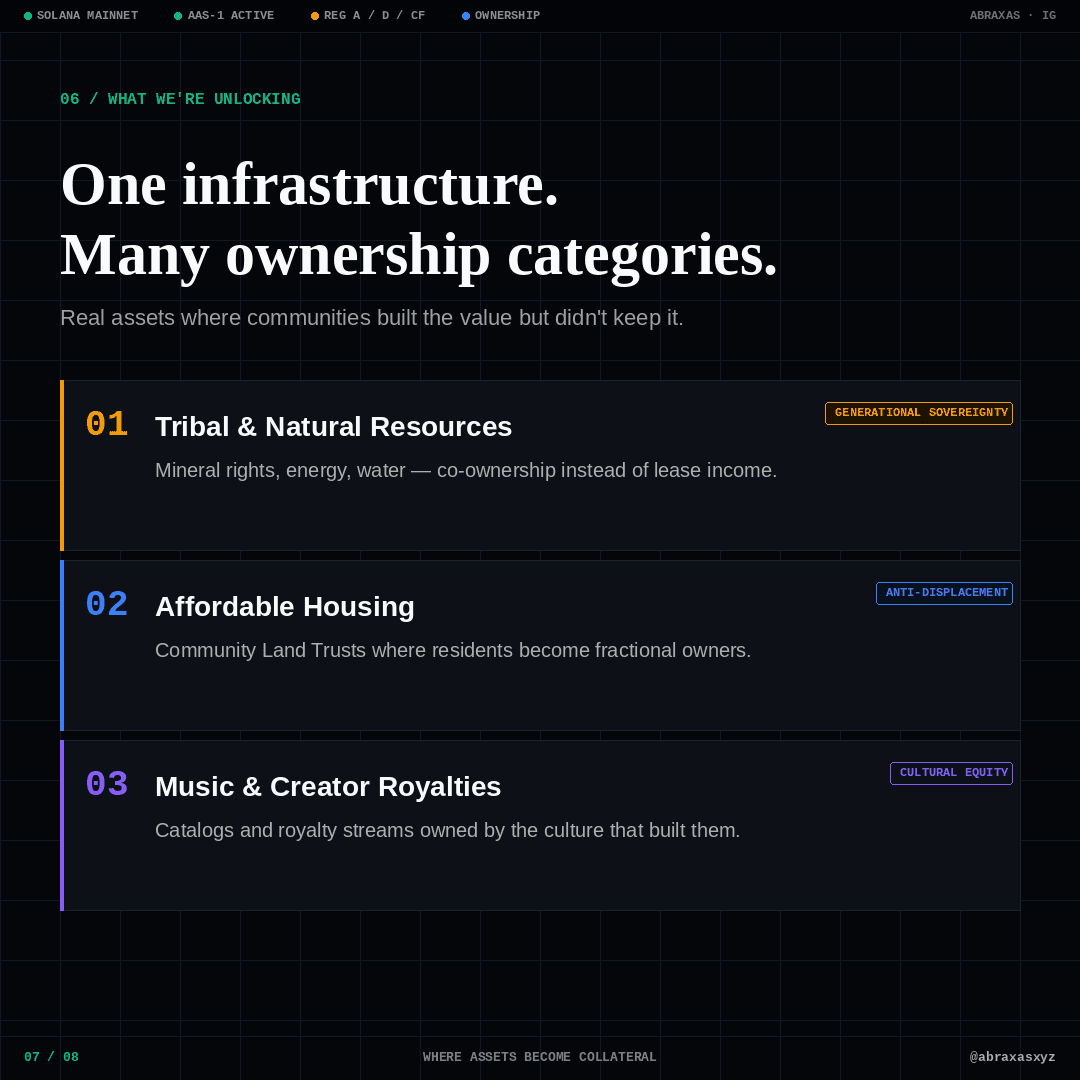Click the ANTI-DISPLACEMENT badge
This screenshot has width=1080, height=1080.
pyautogui.click(x=944, y=593)
